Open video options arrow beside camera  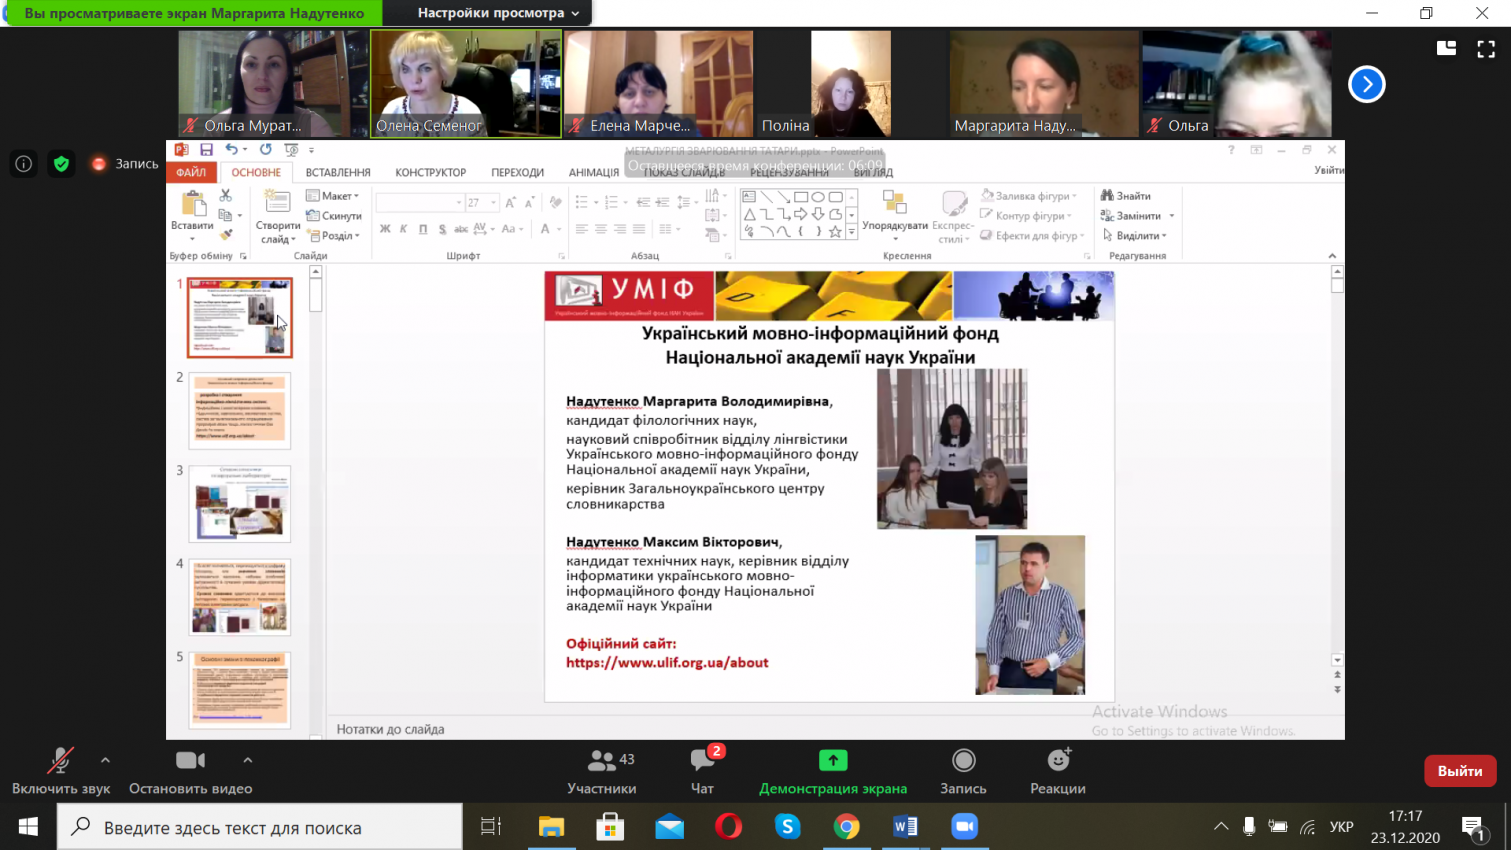(x=248, y=760)
